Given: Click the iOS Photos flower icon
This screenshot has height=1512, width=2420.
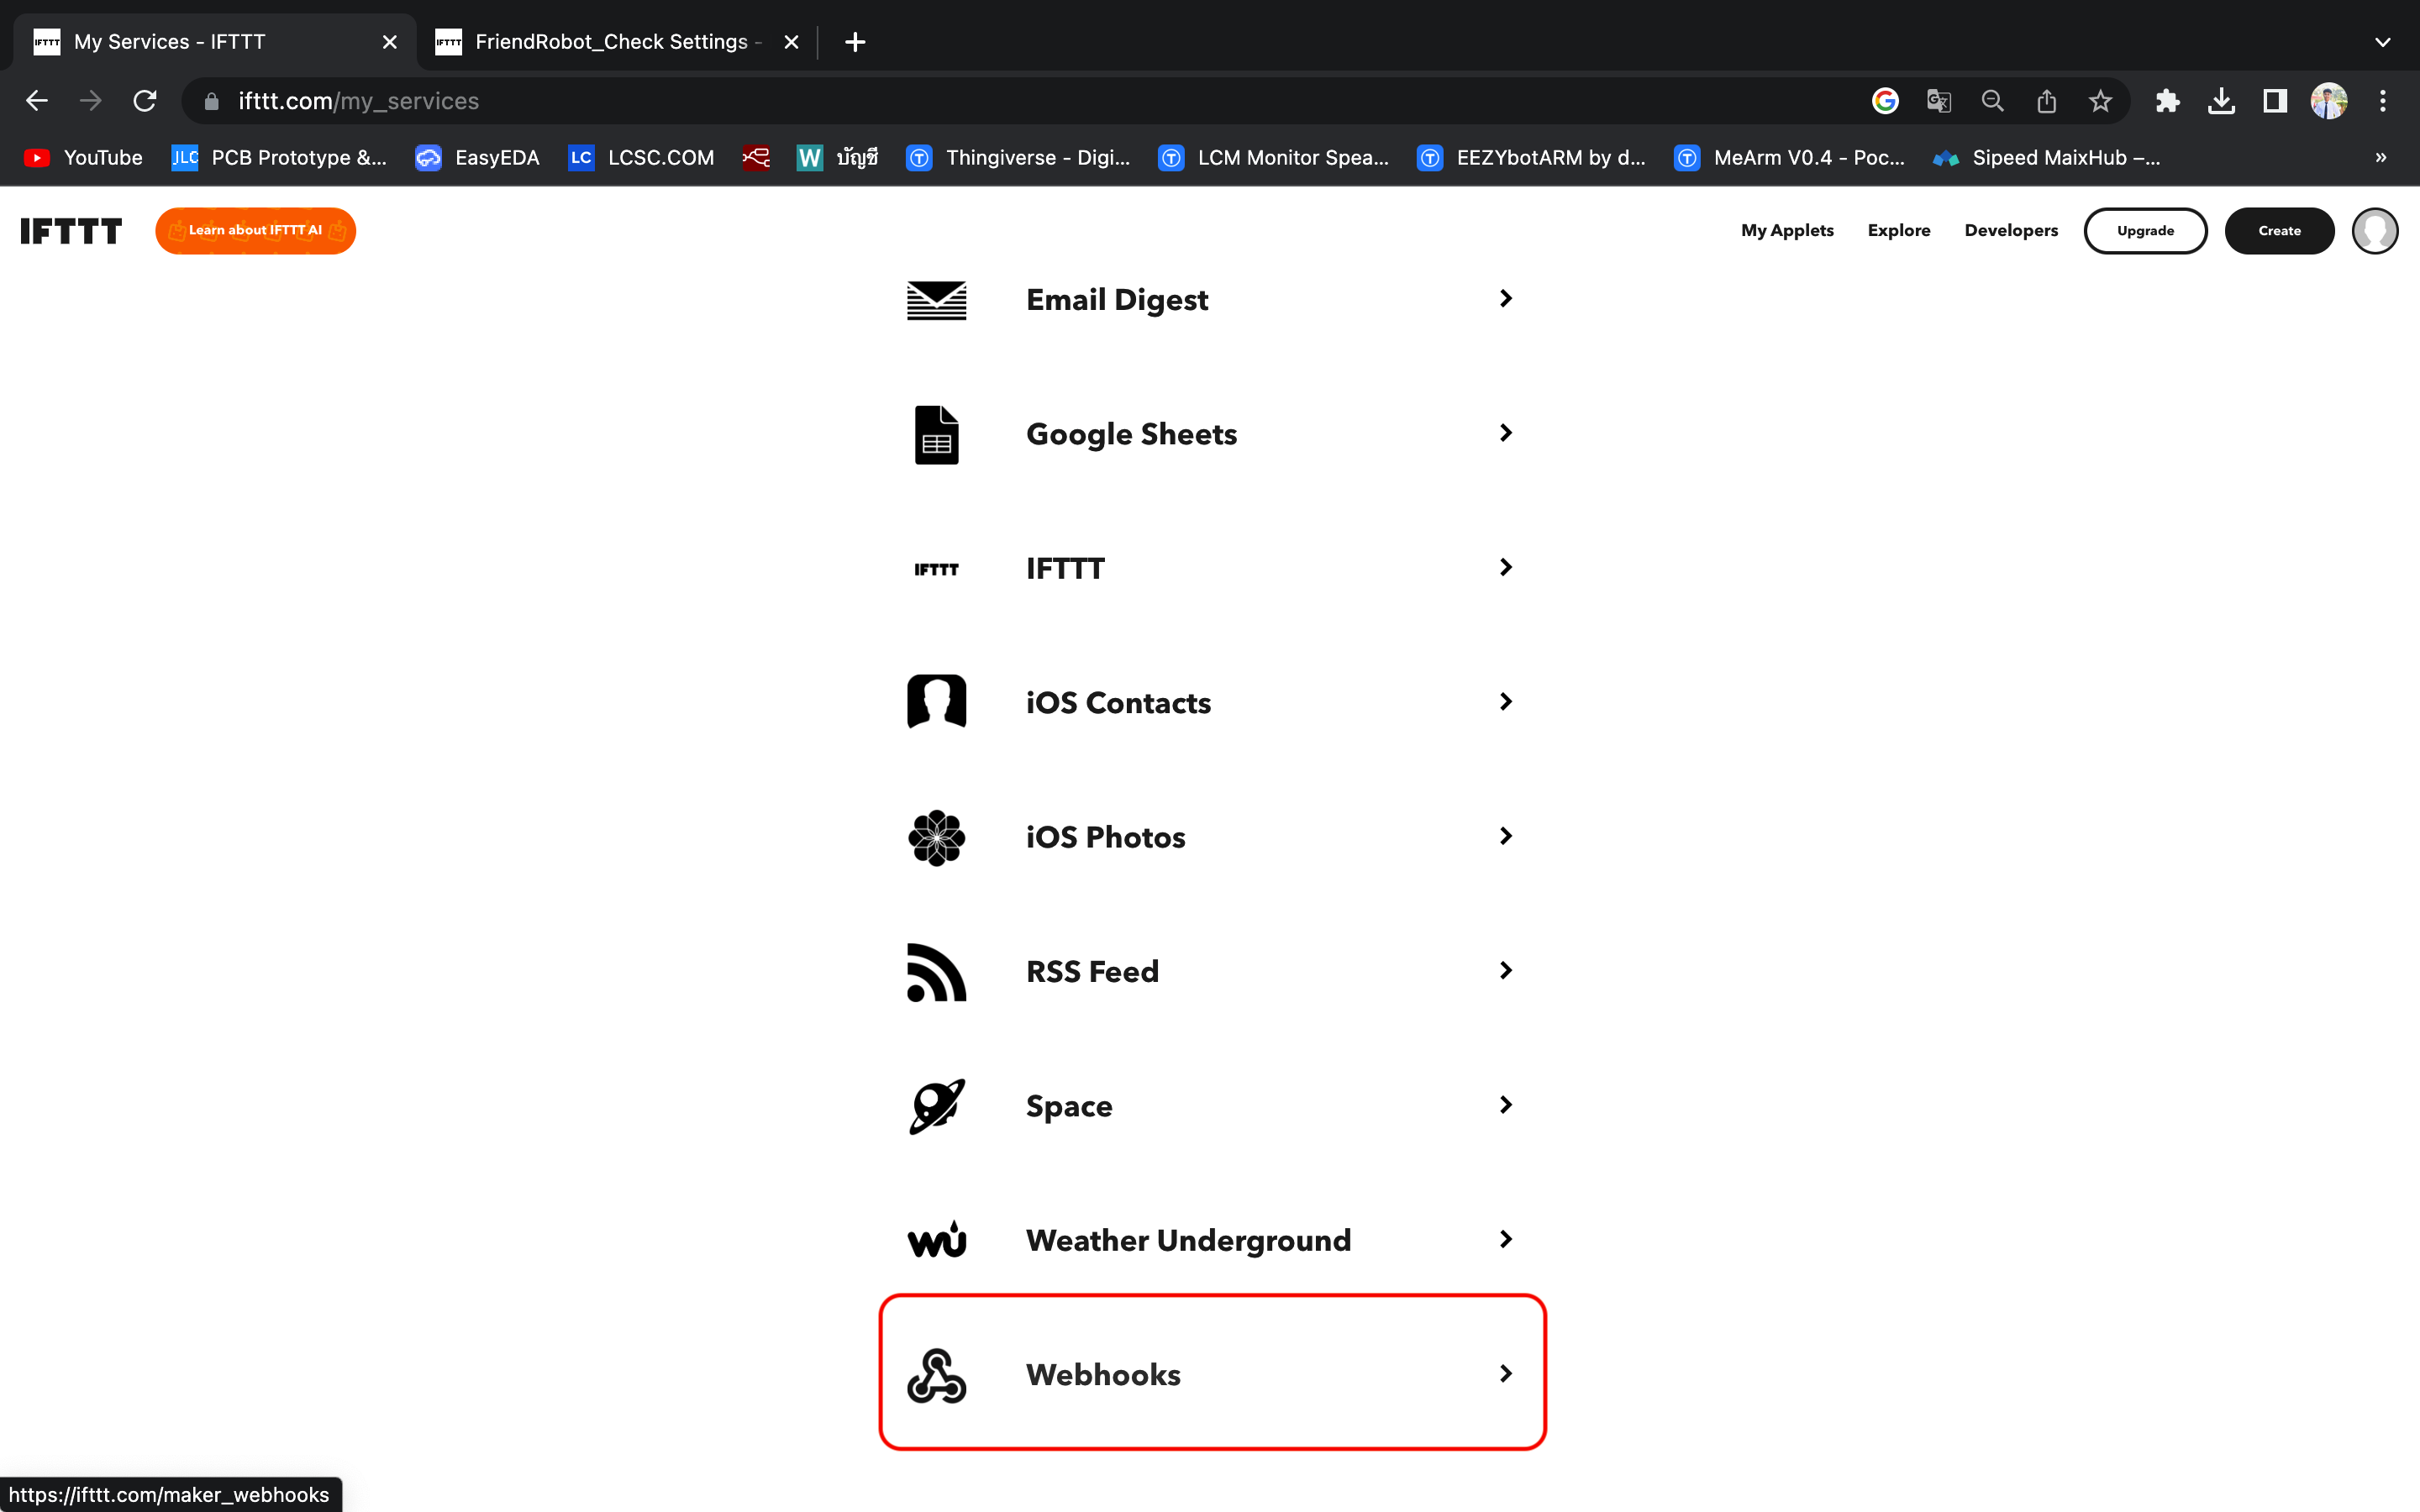Looking at the screenshot, I should [936, 837].
